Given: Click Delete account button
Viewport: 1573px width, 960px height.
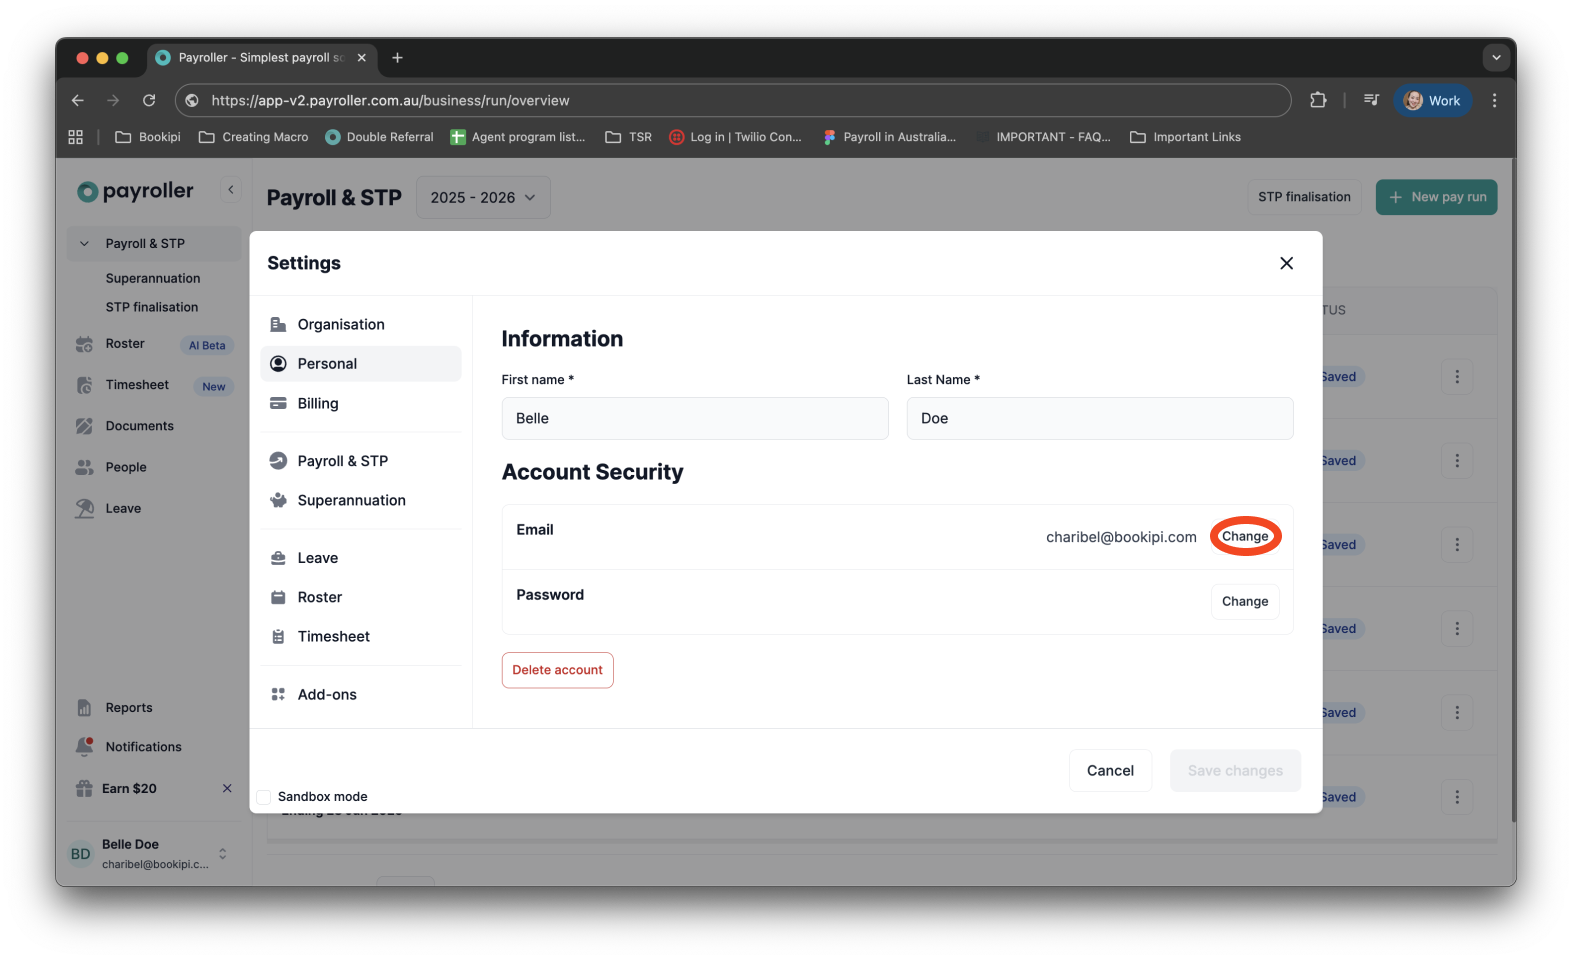Looking at the screenshot, I should tap(557, 670).
